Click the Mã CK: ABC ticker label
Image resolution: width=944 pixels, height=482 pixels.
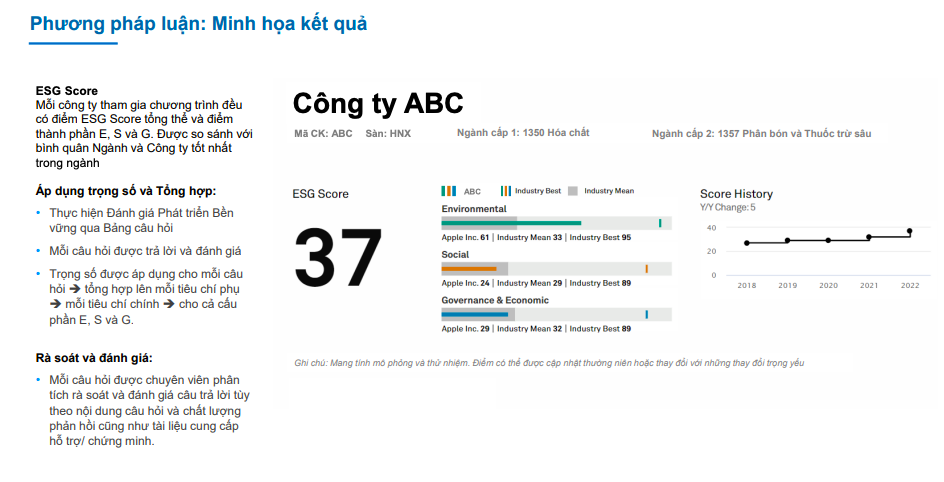click(x=323, y=134)
